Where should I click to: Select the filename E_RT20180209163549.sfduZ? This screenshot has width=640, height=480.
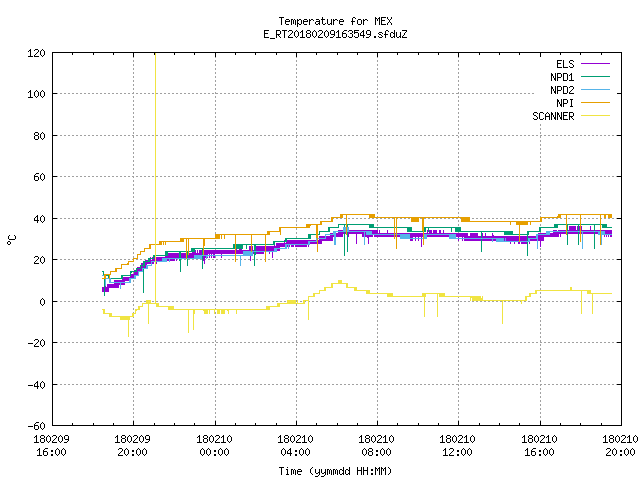pos(335,34)
